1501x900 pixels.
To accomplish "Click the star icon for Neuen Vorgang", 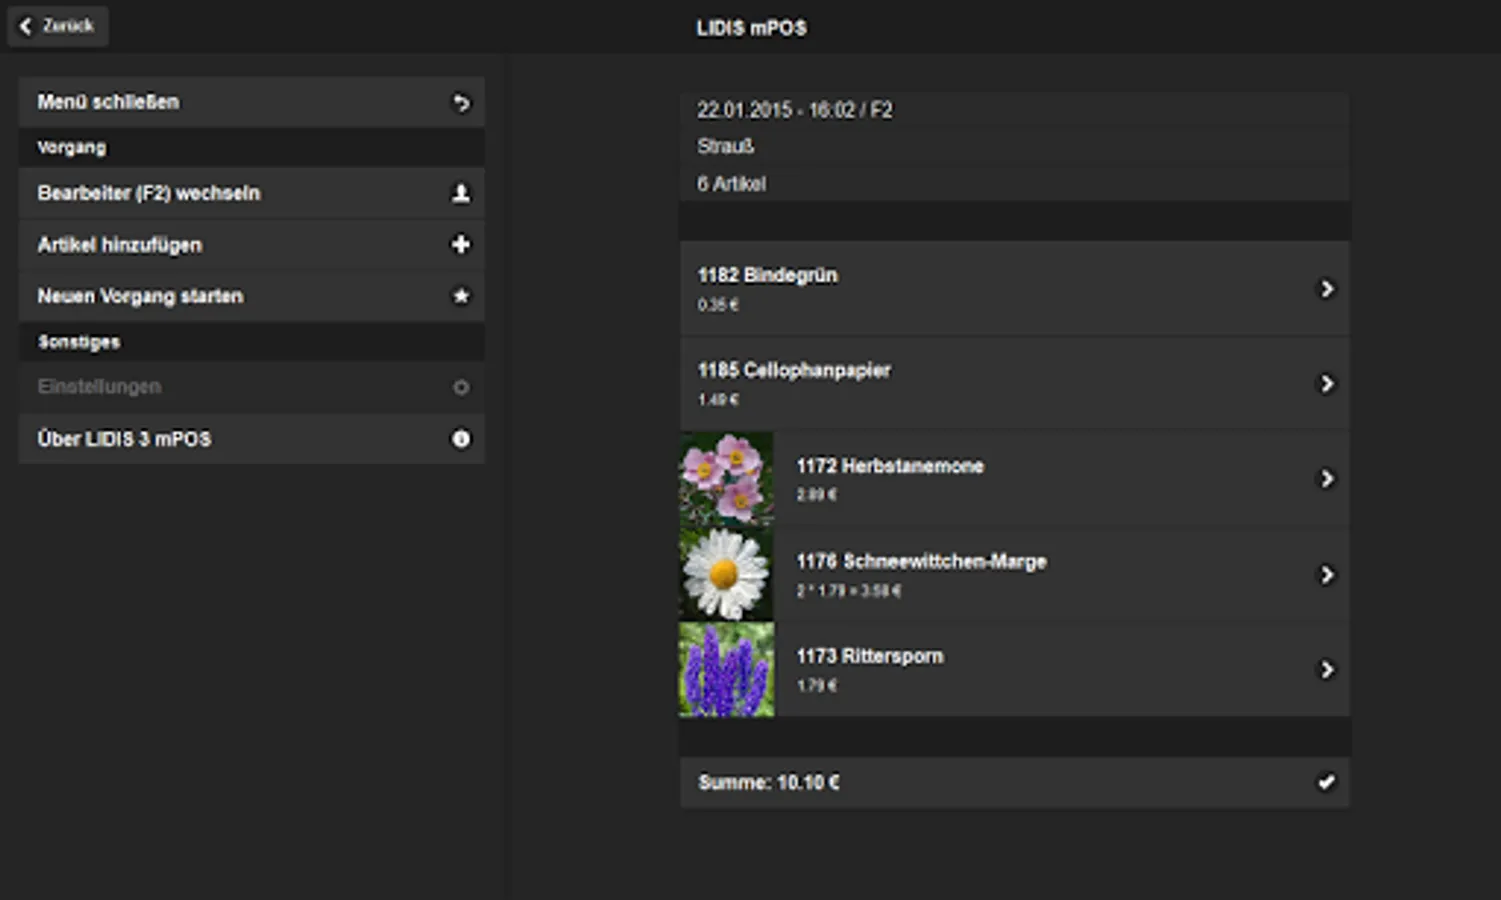I will click(x=461, y=296).
